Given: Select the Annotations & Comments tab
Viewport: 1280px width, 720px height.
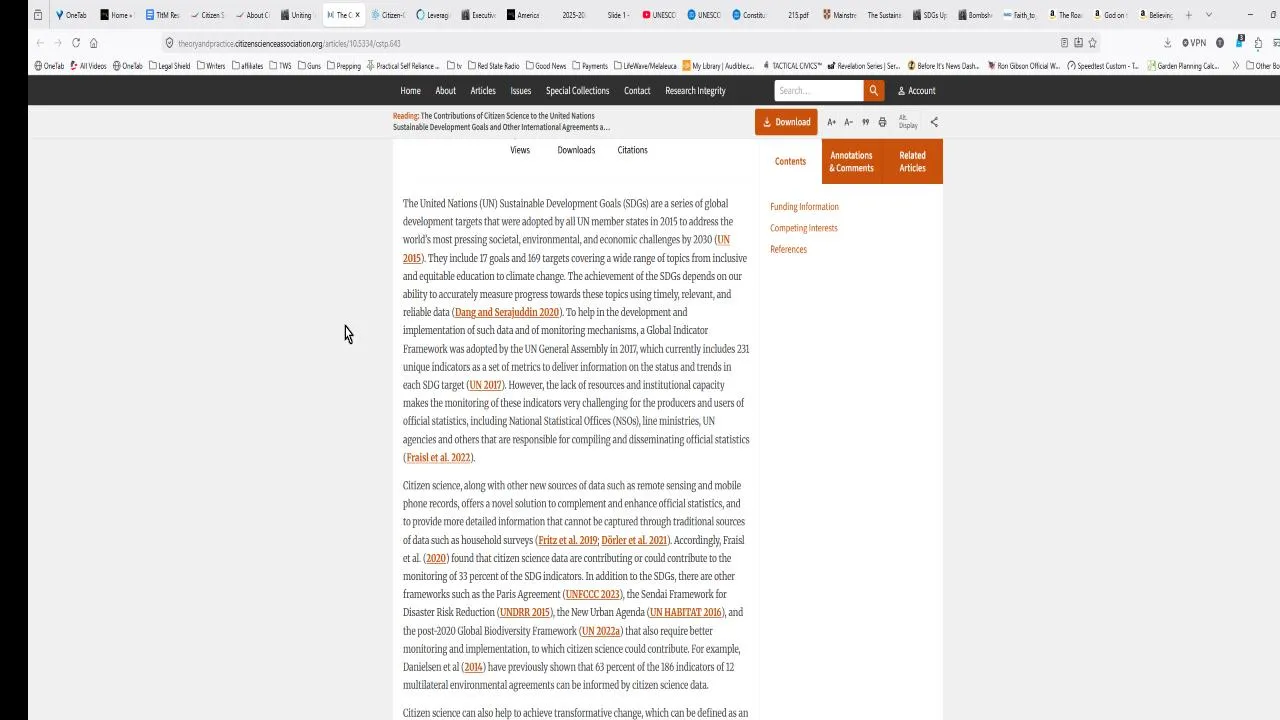Looking at the screenshot, I should point(851,161).
